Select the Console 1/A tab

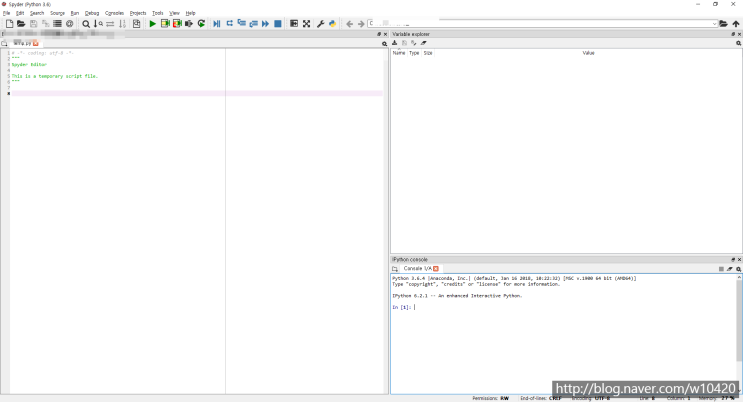[417, 268]
